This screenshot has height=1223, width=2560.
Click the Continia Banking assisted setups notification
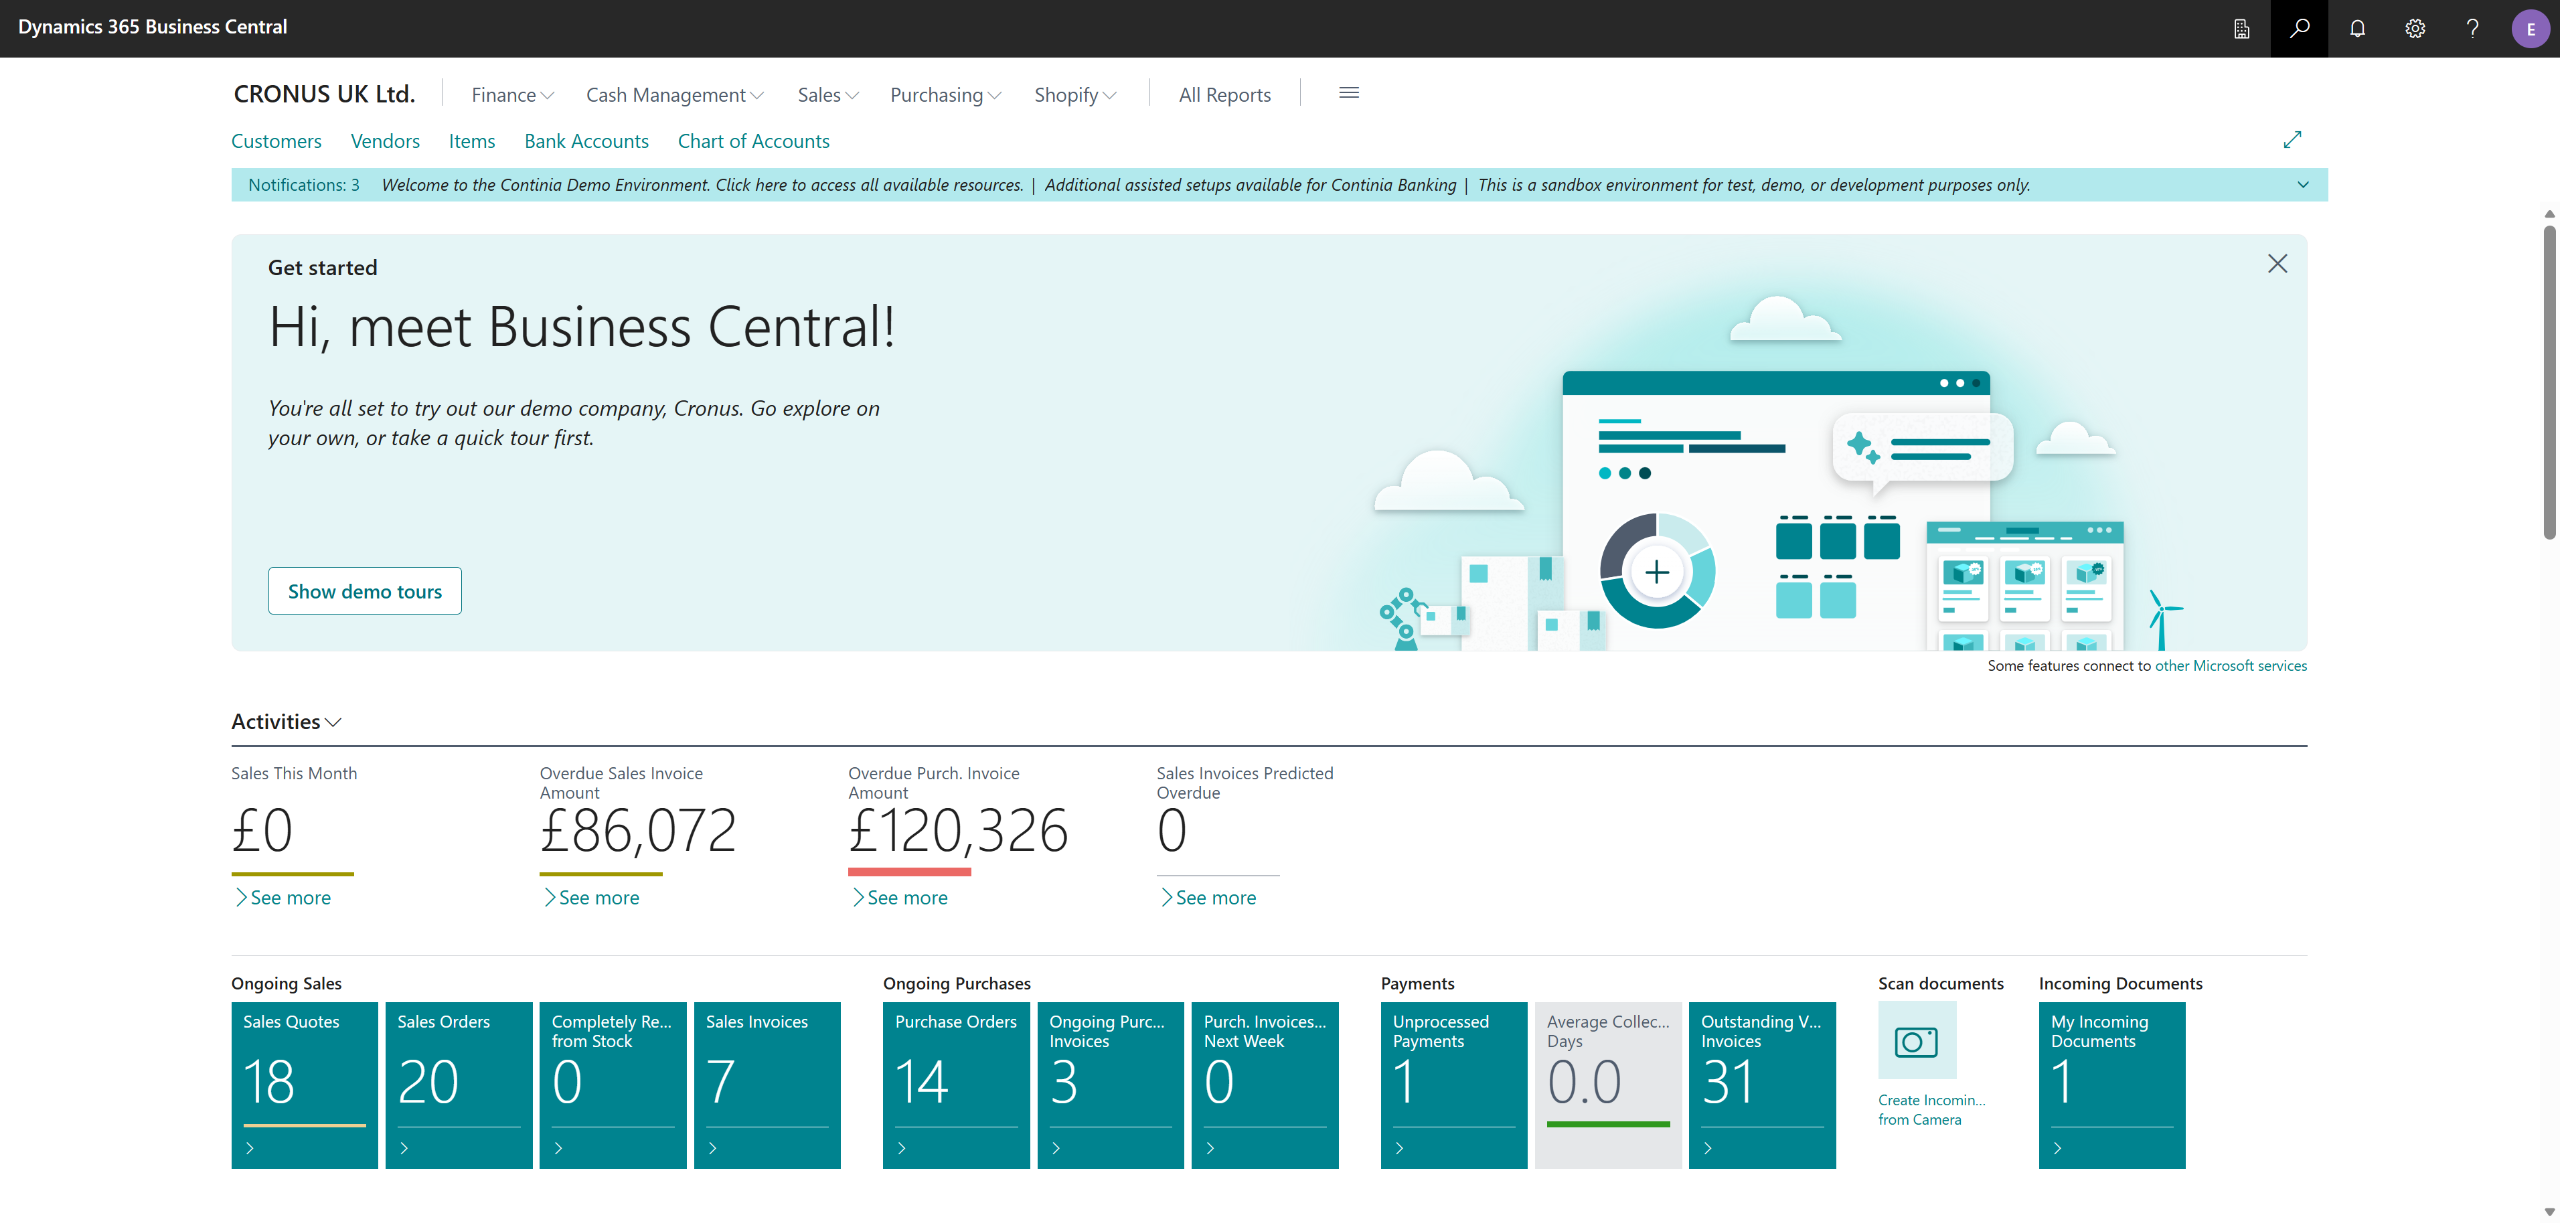click(x=1250, y=185)
